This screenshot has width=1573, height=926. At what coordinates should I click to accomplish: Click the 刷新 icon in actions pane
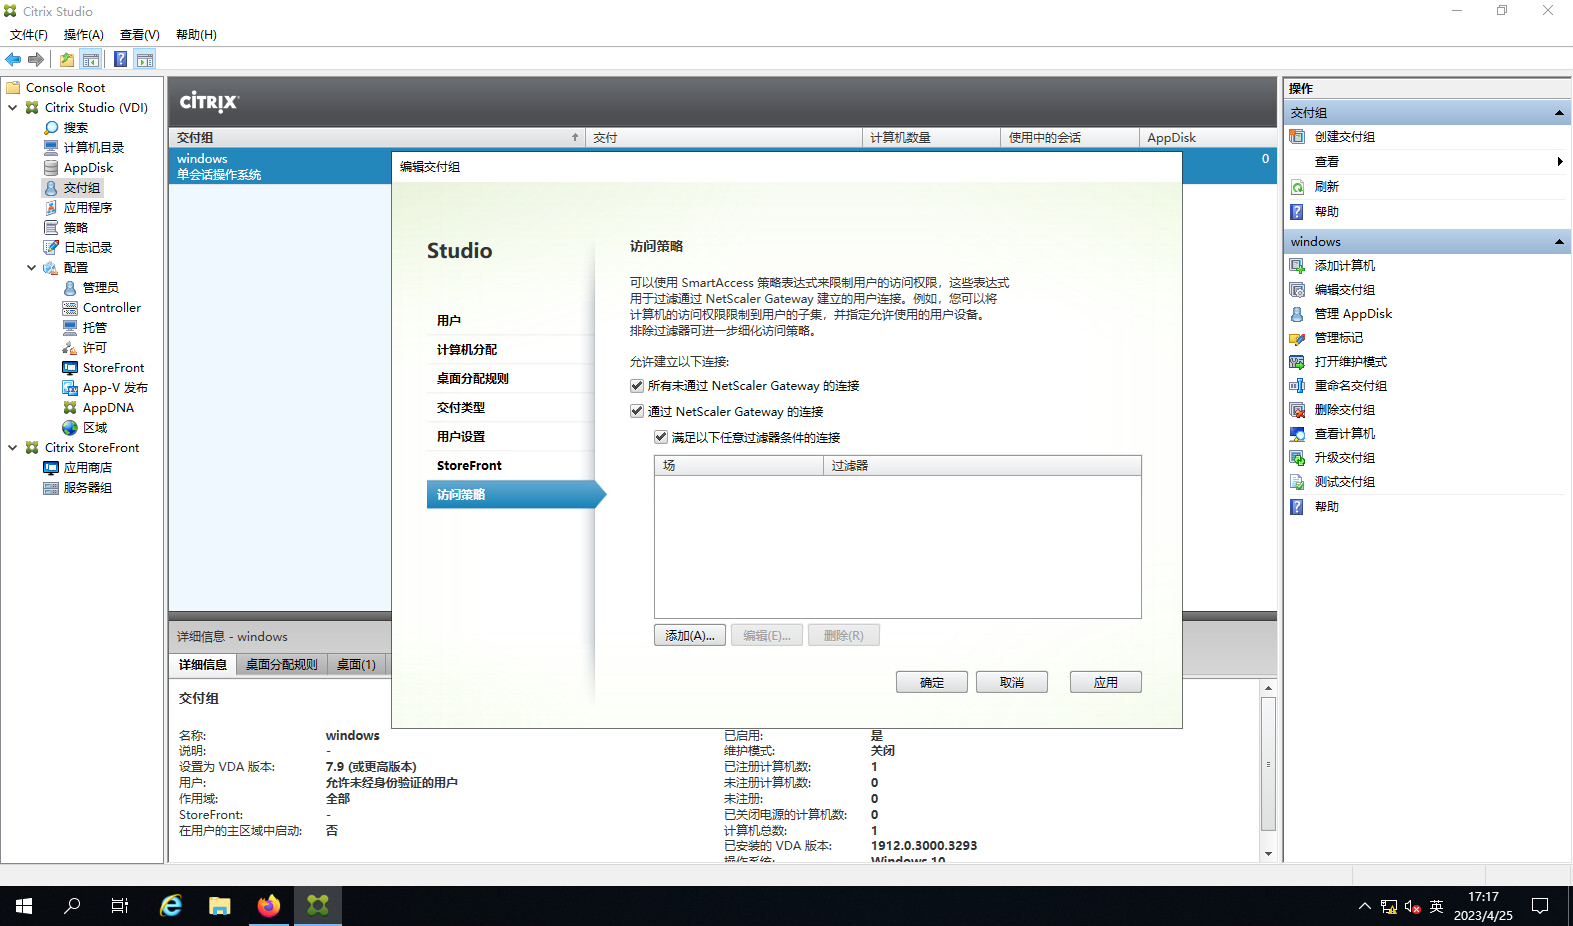pyautogui.click(x=1297, y=187)
